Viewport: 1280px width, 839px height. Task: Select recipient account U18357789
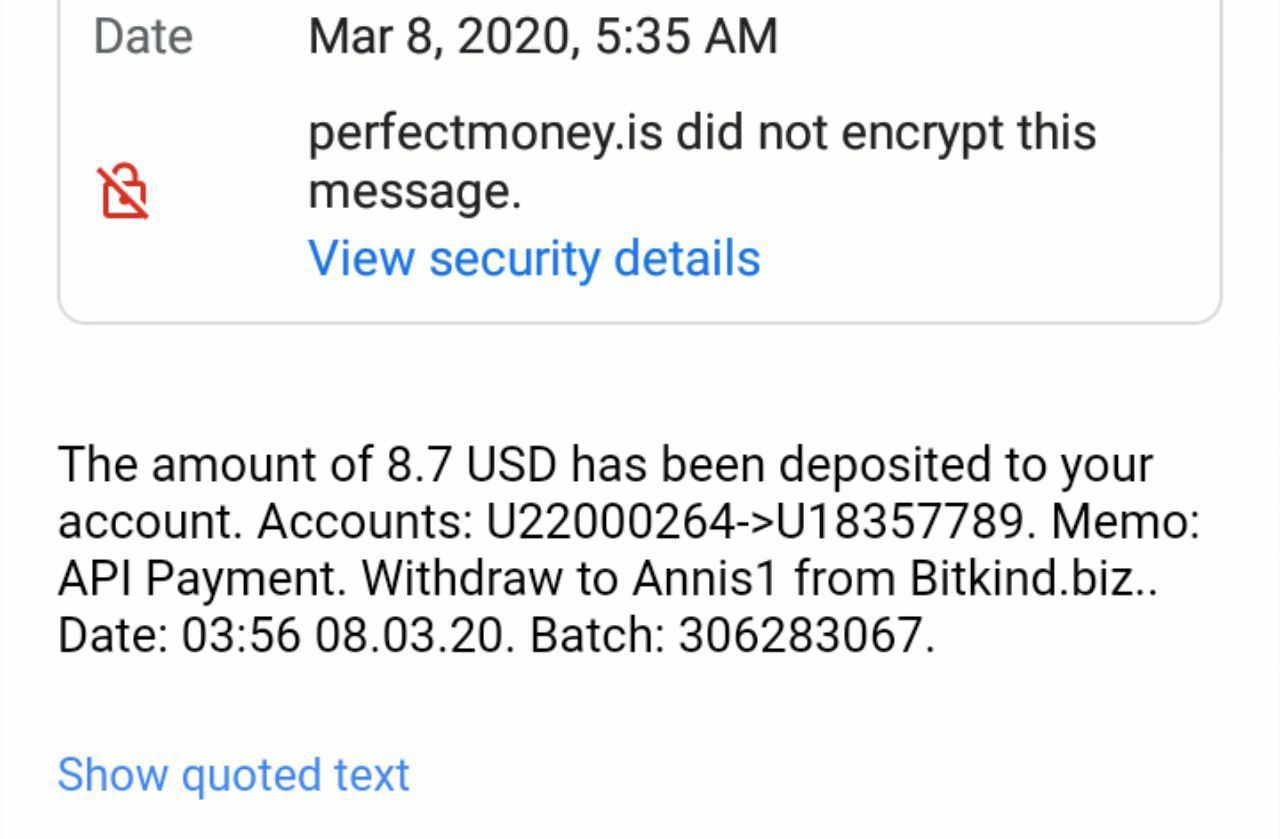click(900, 520)
